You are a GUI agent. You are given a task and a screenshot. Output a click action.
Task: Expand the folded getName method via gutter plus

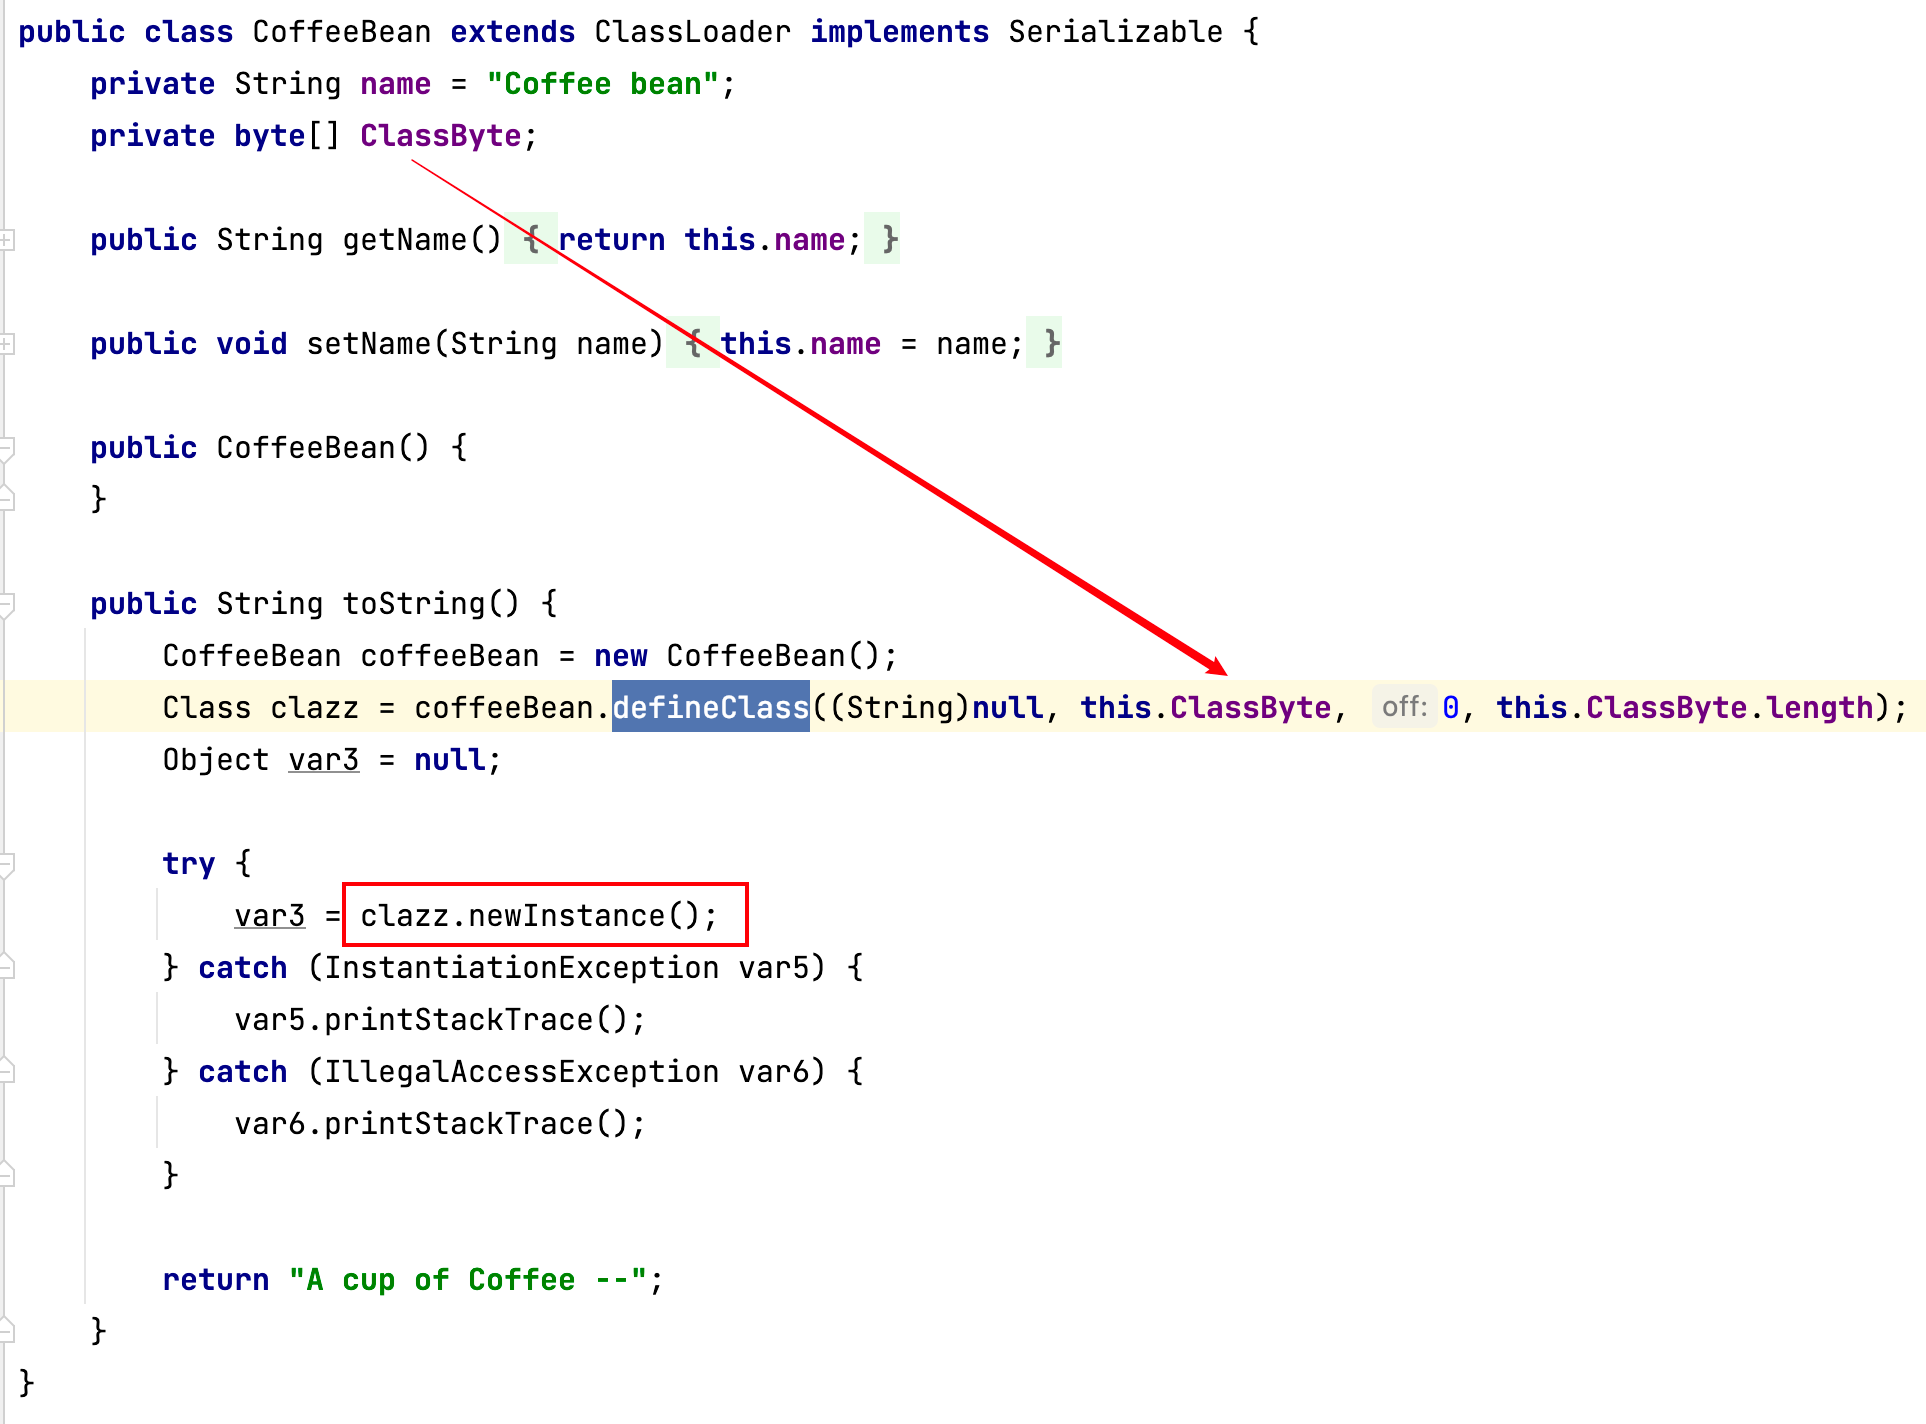[6, 240]
